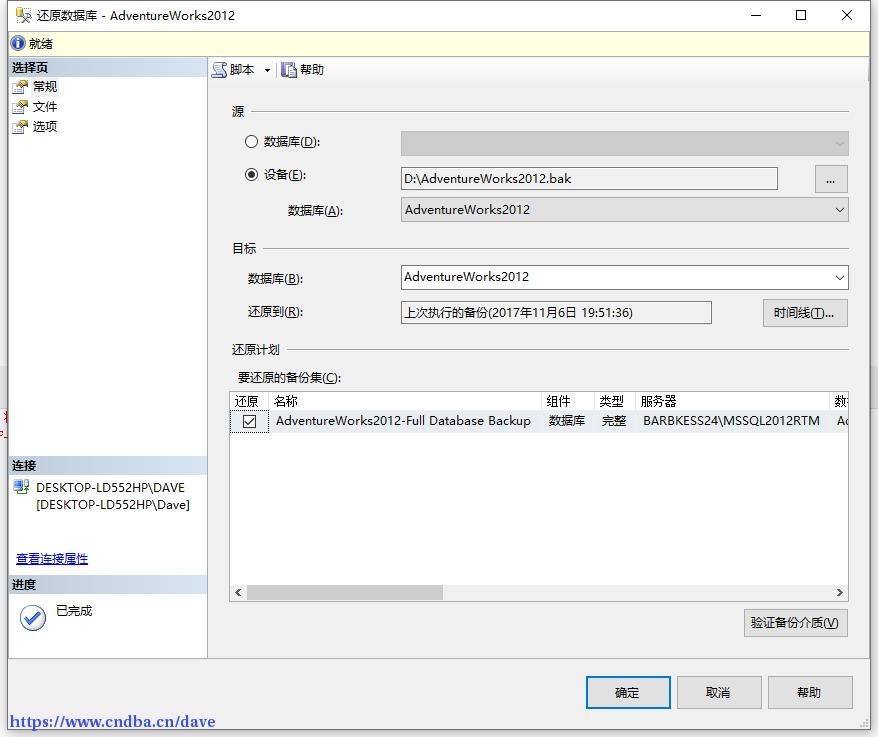Maximize the restore database window
The image size is (878, 737).
[801, 16]
